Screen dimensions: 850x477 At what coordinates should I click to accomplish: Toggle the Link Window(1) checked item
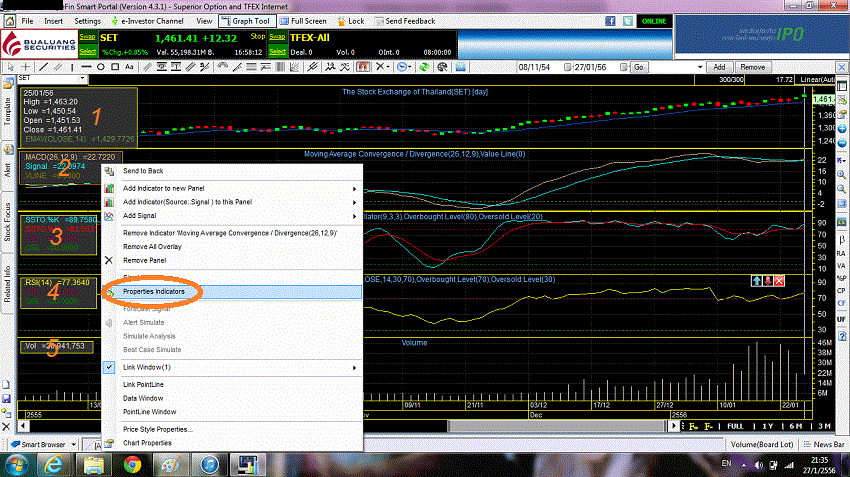[x=232, y=367]
